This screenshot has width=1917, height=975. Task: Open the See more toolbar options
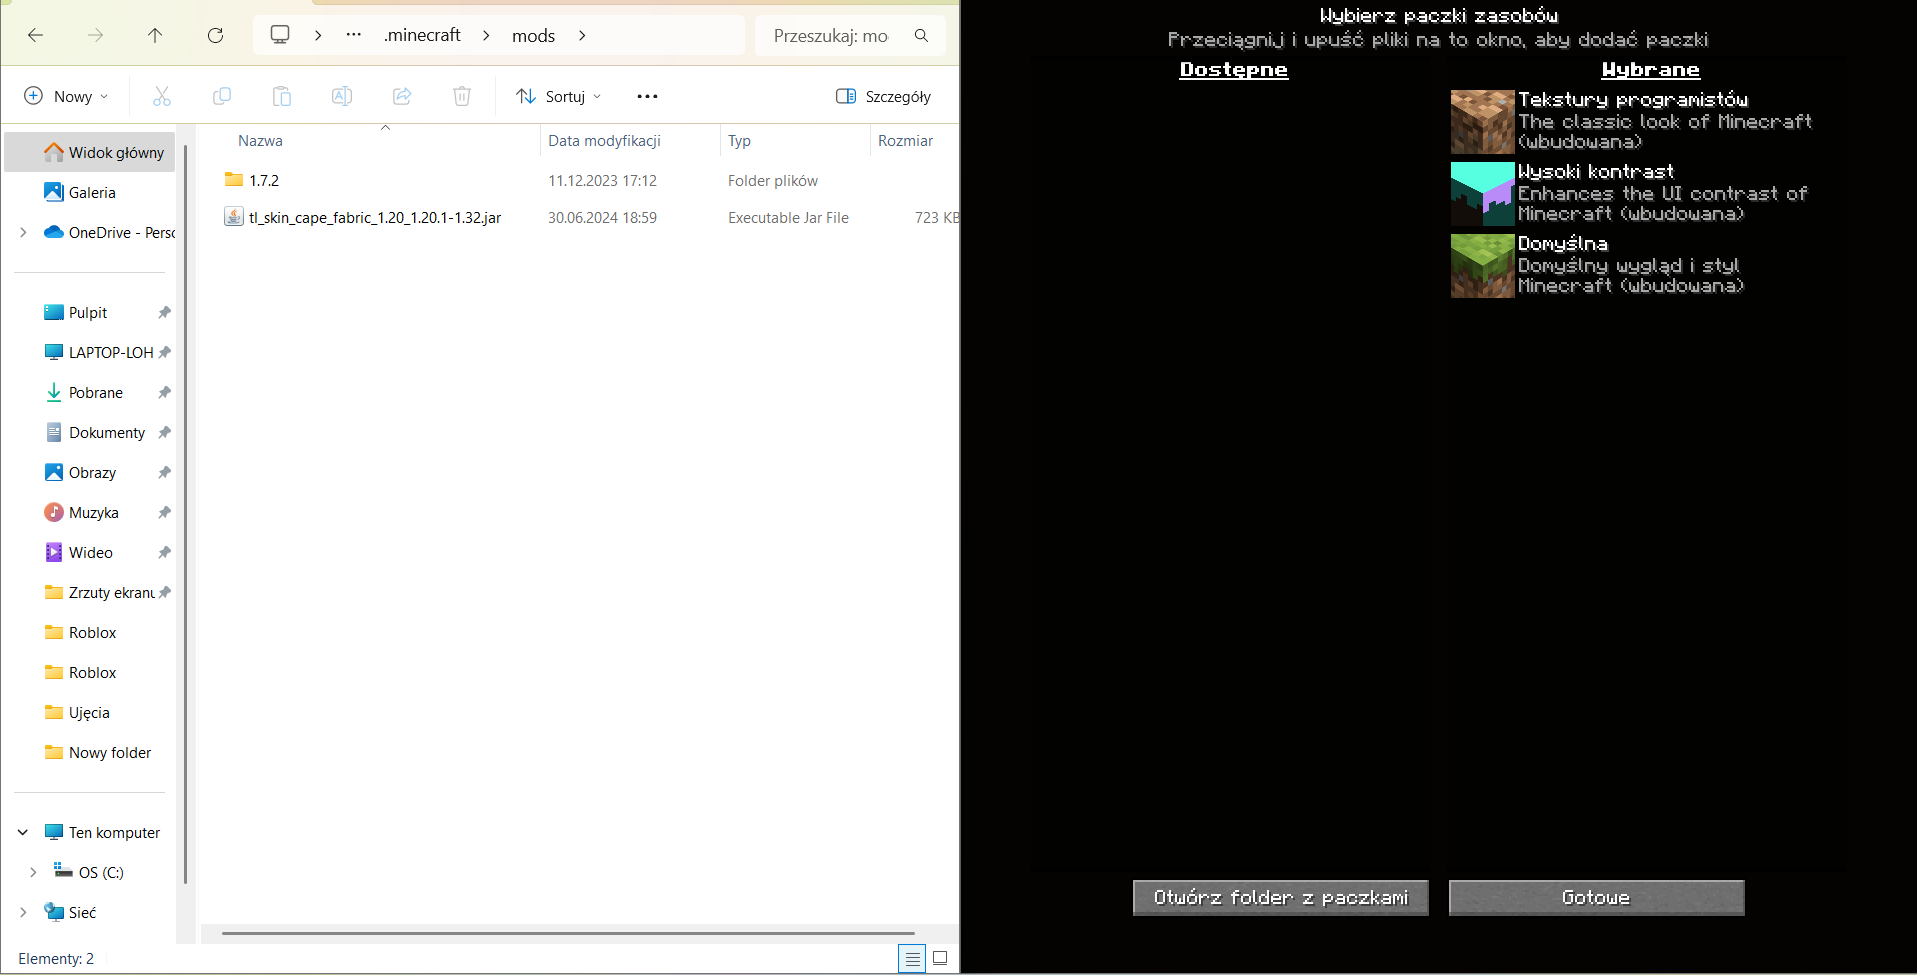click(647, 96)
